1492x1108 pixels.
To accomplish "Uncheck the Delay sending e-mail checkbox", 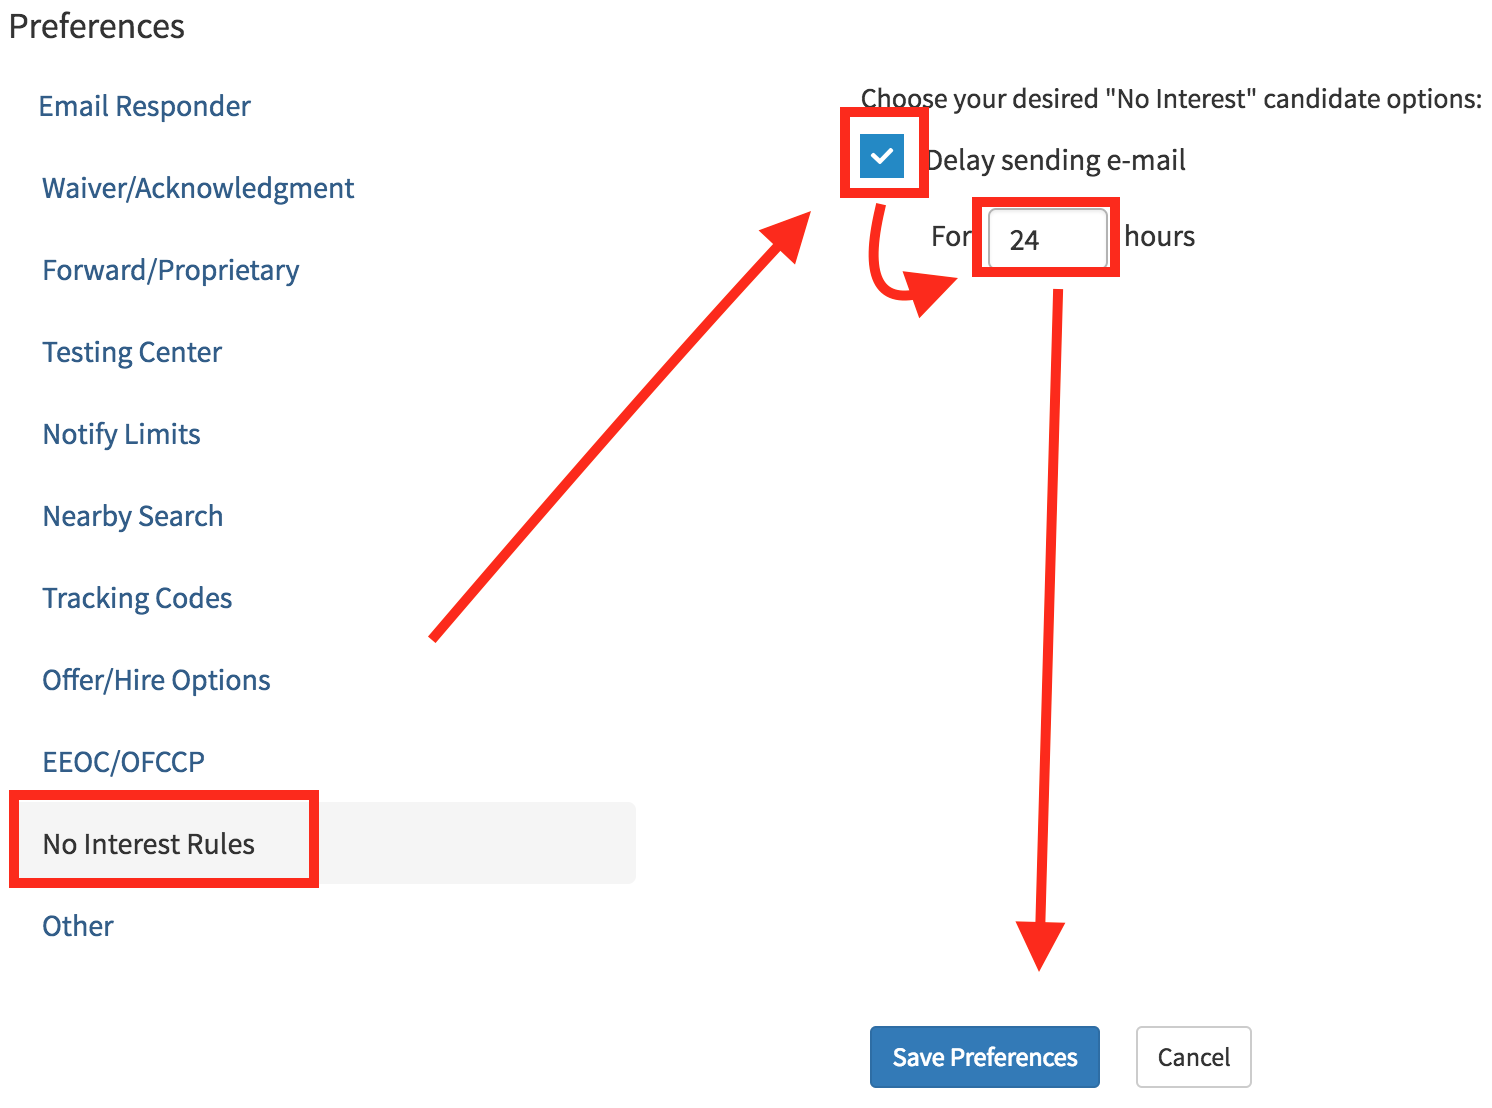I will tap(882, 156).
